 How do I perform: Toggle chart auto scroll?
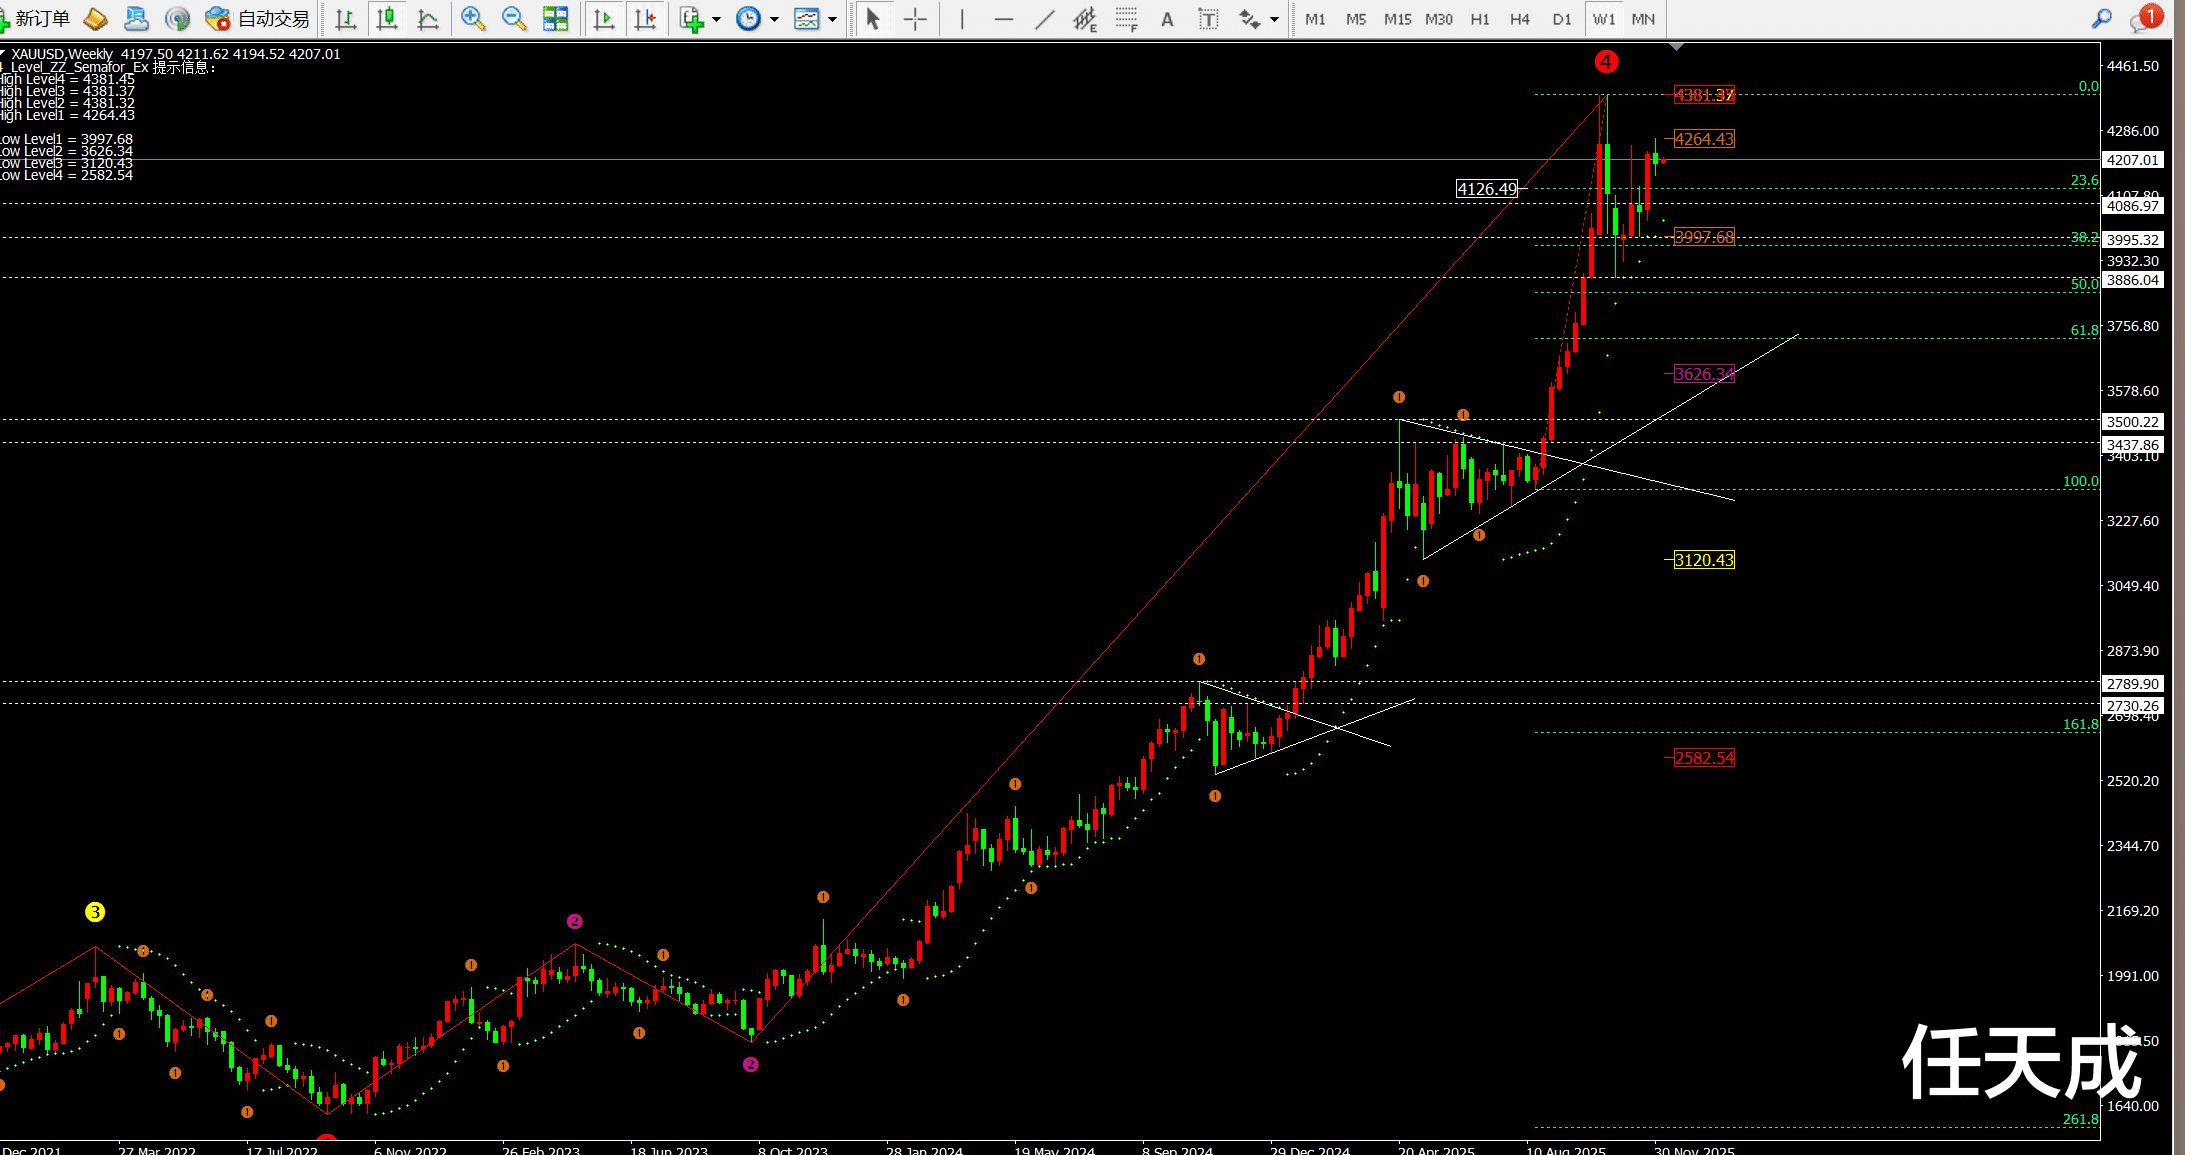tap(603, 19)
